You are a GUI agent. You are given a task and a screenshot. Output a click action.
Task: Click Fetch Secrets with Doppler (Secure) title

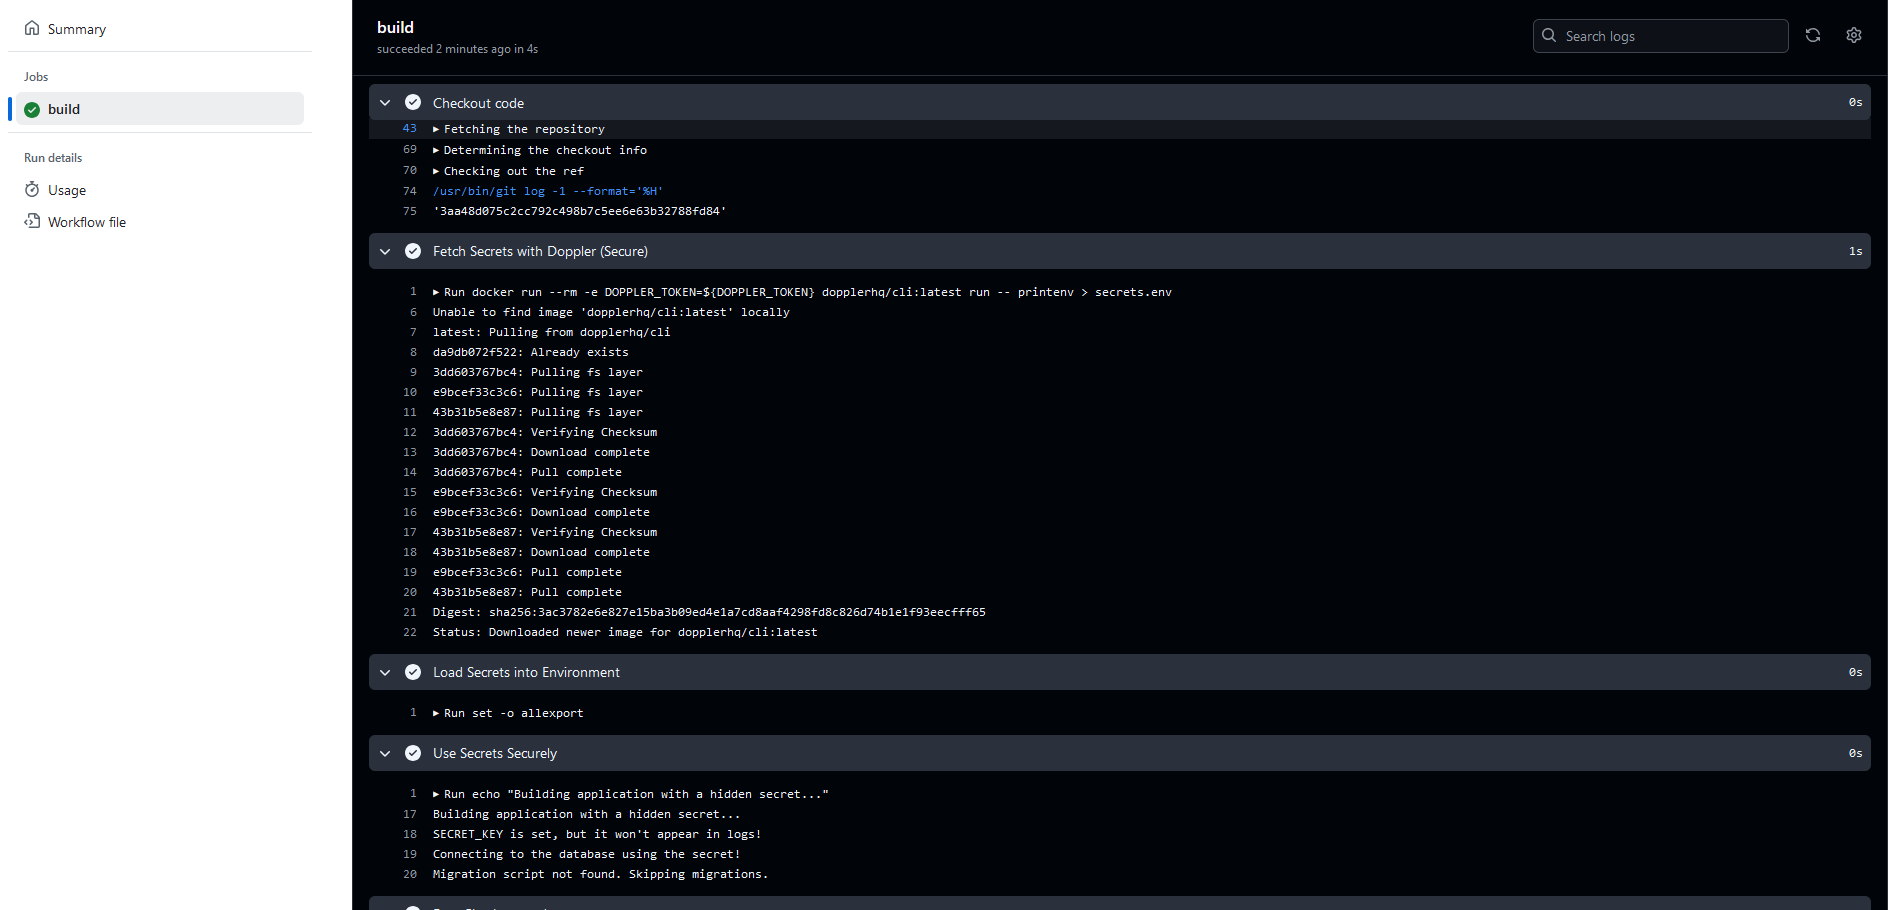coord(540,251)
